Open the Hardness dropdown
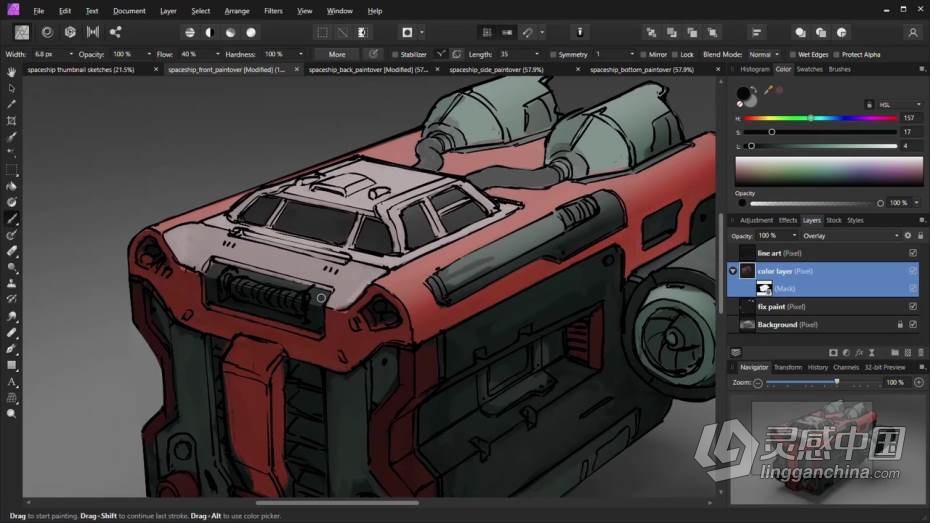The width and height of the screenshot is (930, 523). tap(301, 54)
